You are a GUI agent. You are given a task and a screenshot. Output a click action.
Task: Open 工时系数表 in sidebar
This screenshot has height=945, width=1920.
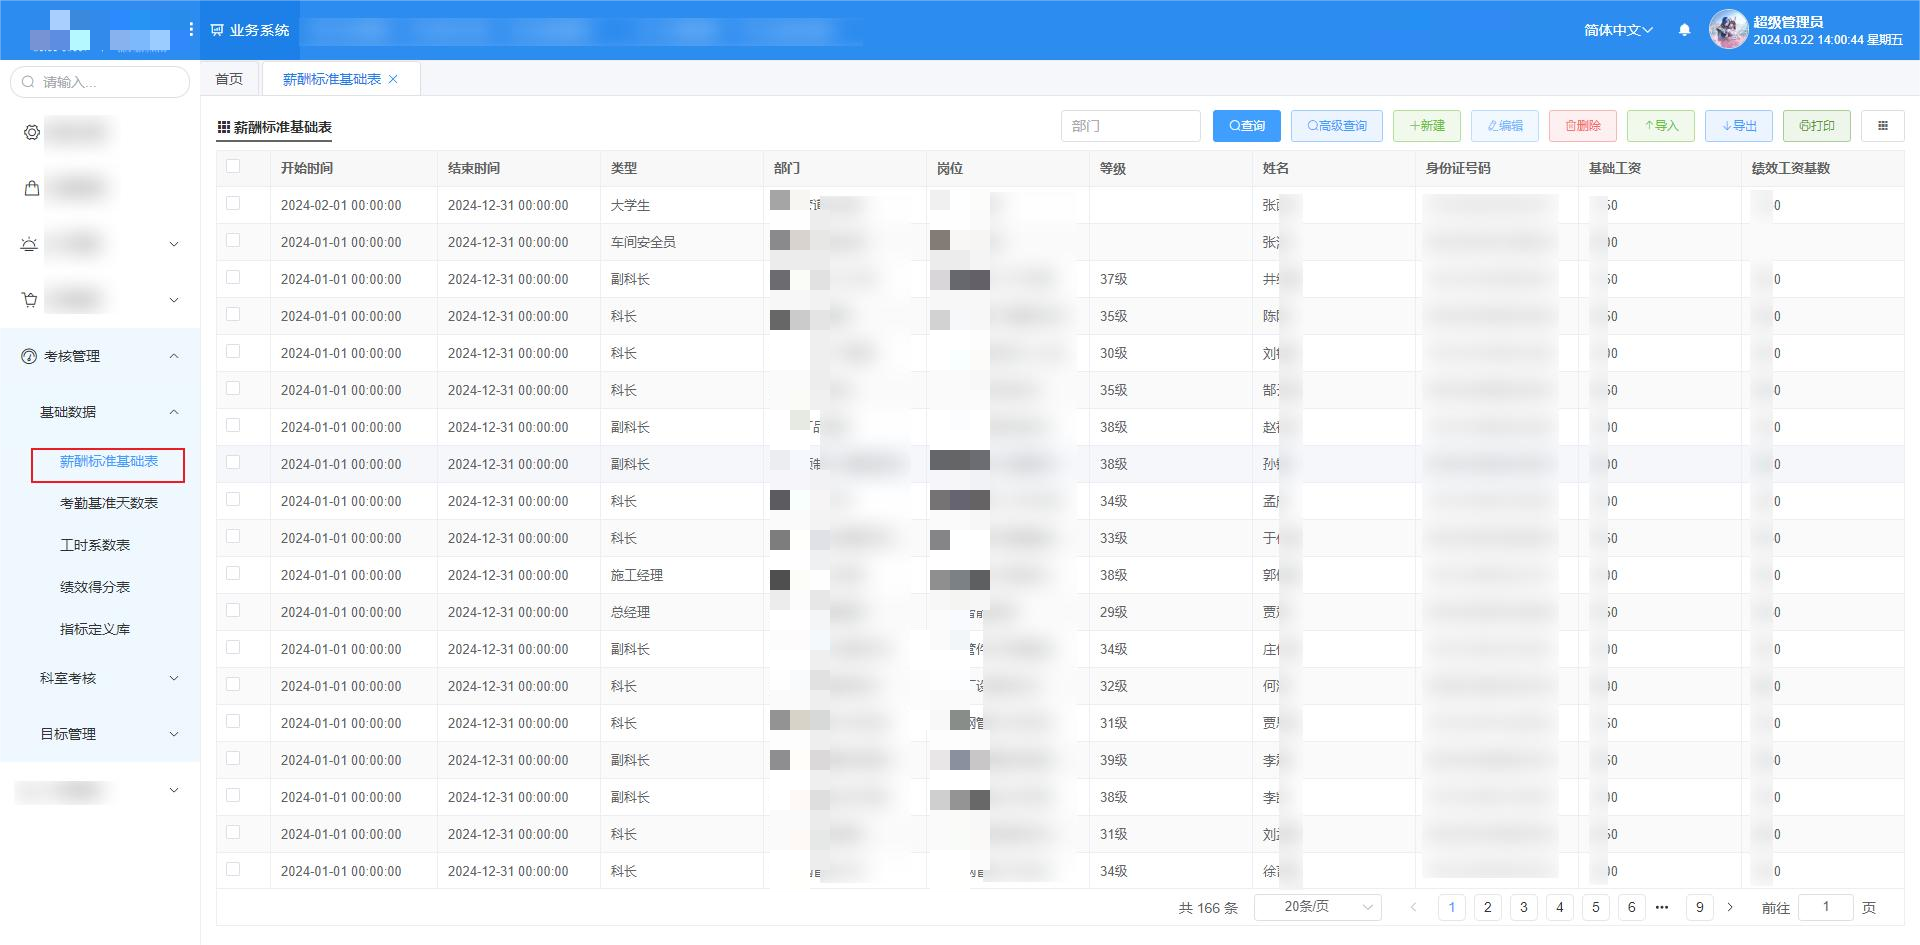[x=95, y=545]
